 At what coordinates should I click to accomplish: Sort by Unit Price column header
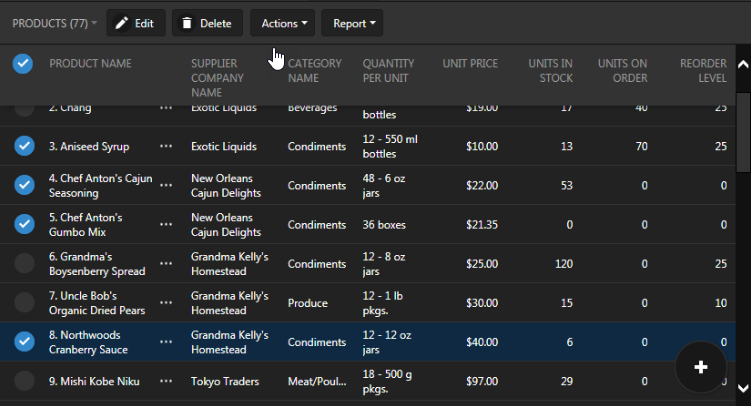(470, 64)
